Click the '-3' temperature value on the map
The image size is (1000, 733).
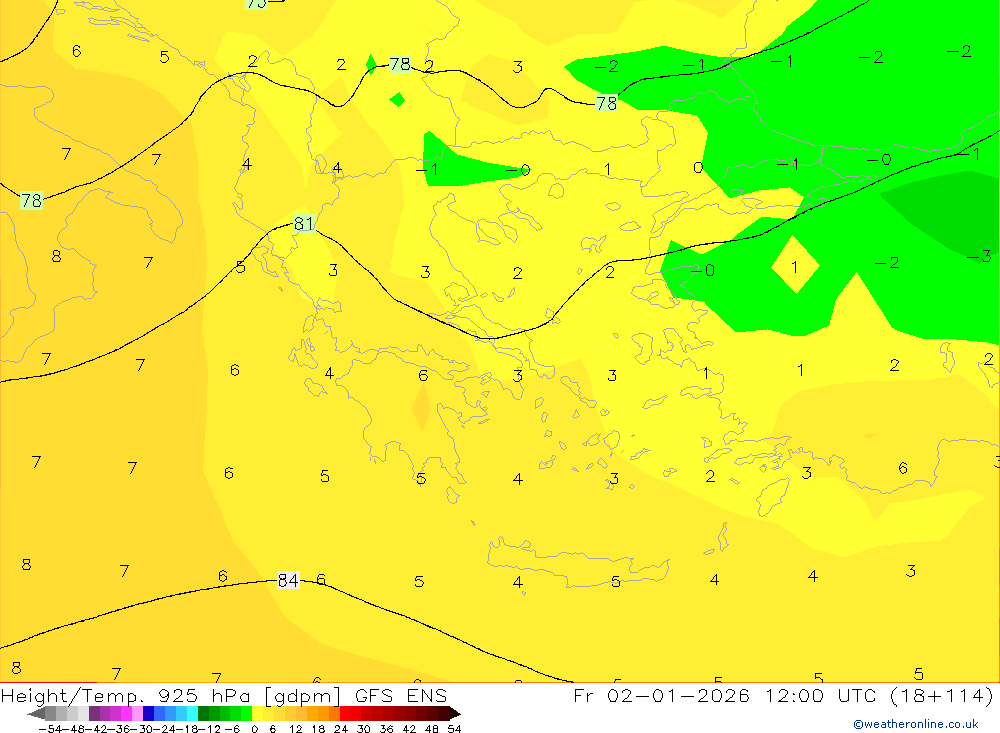[x=980, y=257]
